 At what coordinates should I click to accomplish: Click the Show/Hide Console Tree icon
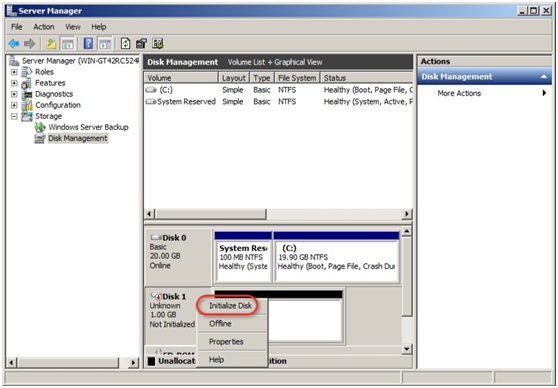[68, 44]
